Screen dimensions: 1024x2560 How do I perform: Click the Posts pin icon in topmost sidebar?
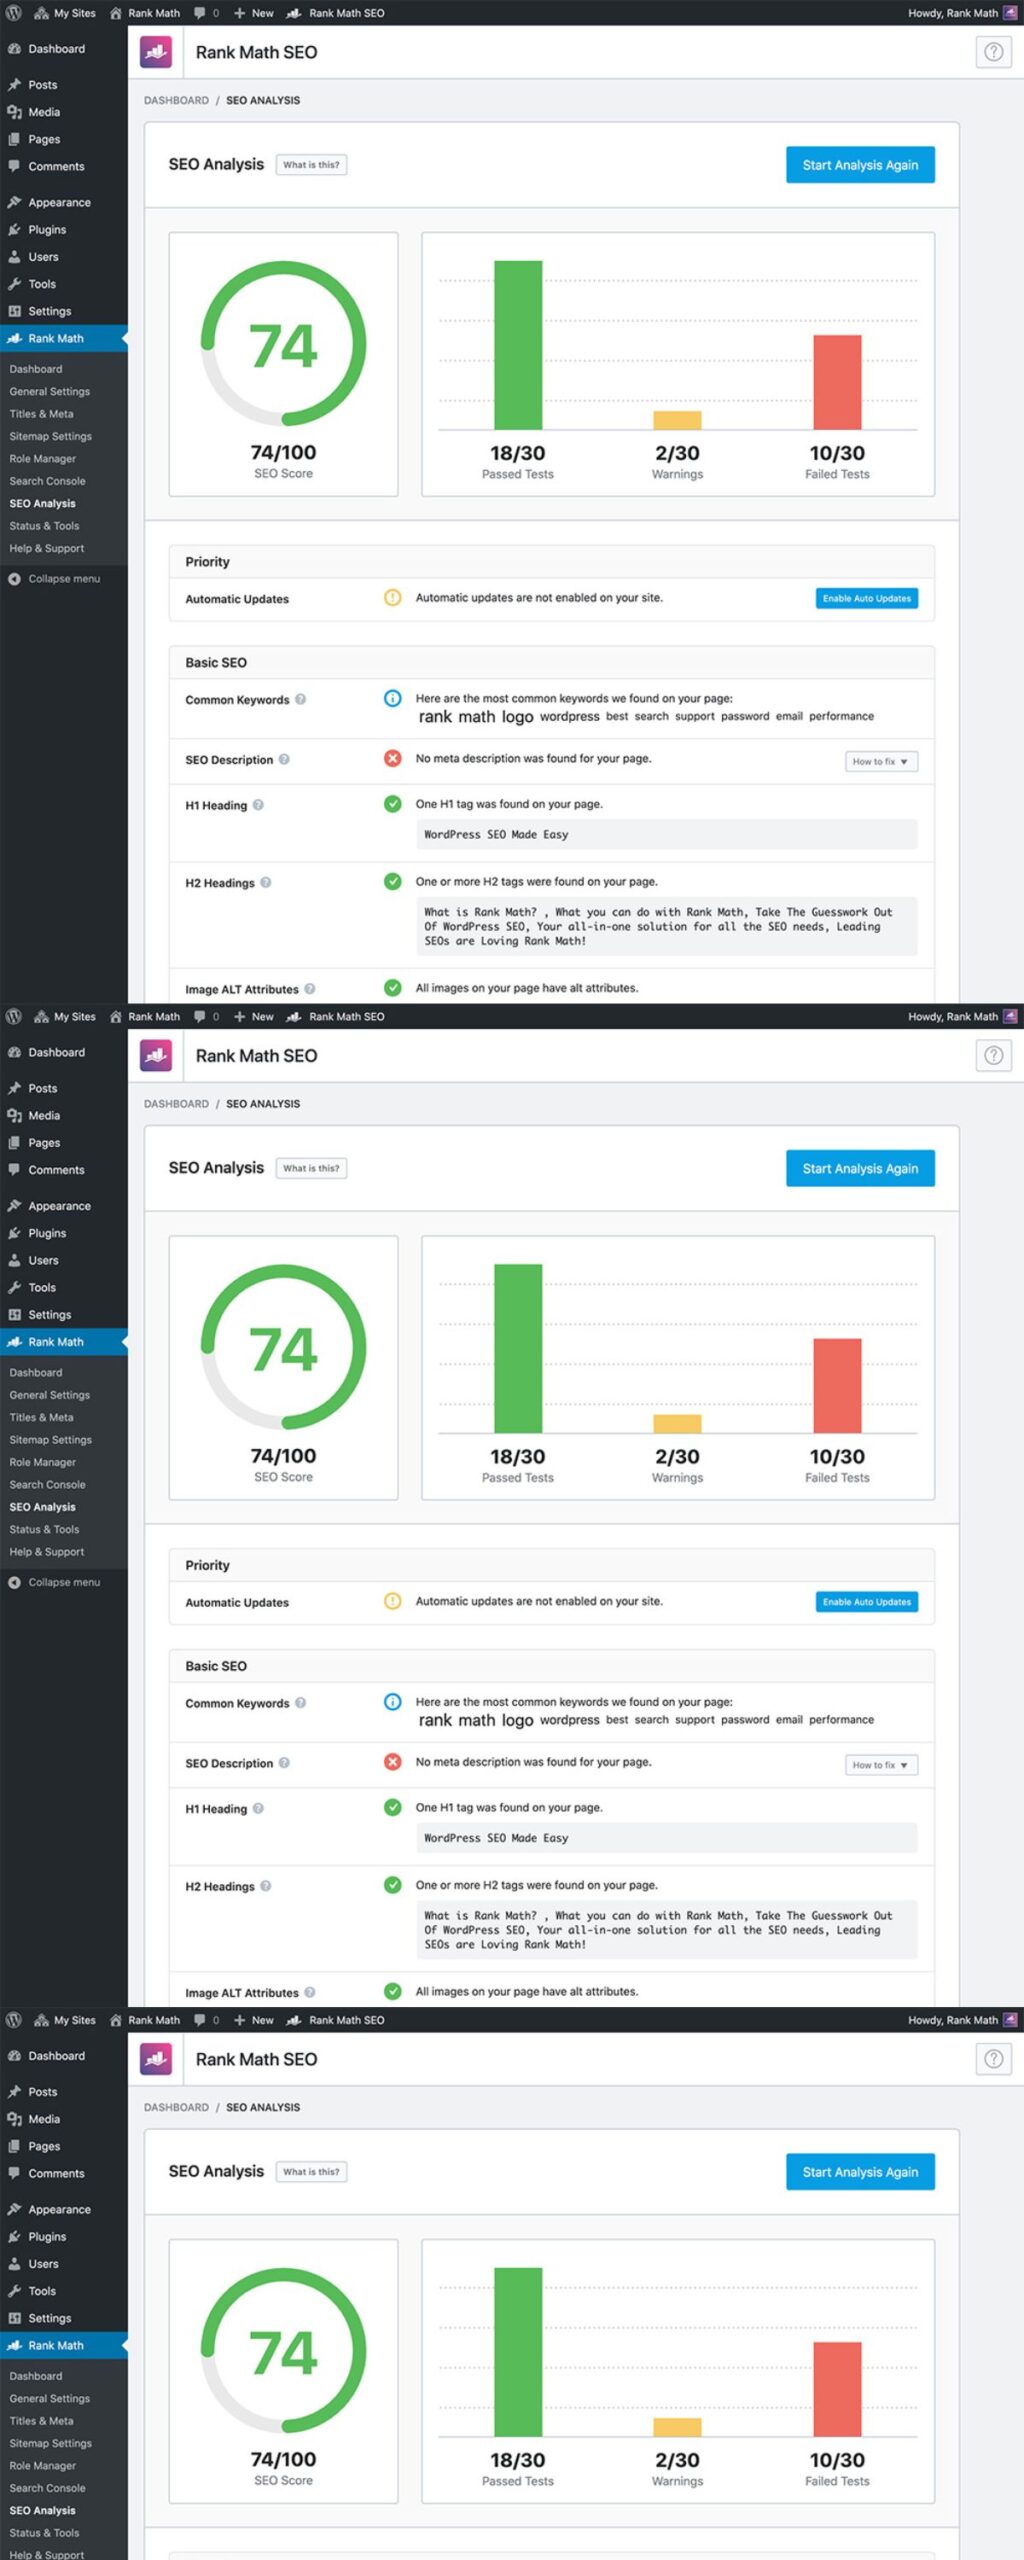pos(14,85)
